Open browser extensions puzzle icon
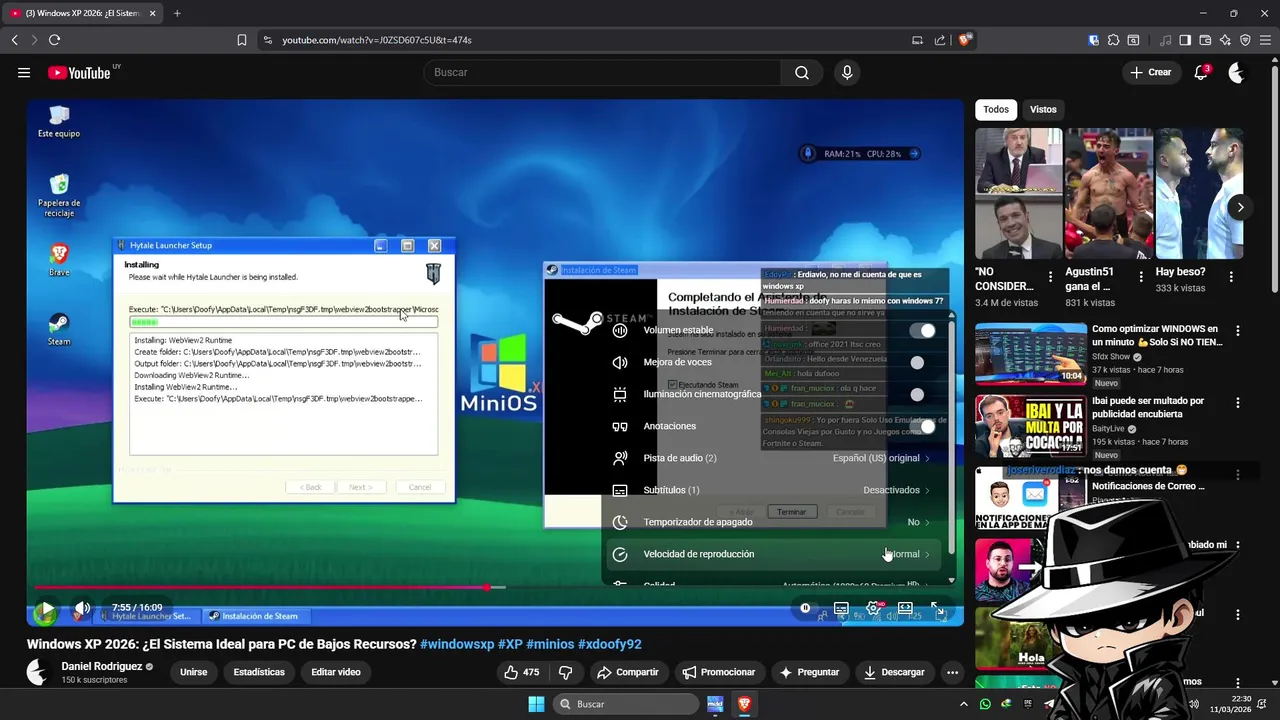 (1114, 40)
